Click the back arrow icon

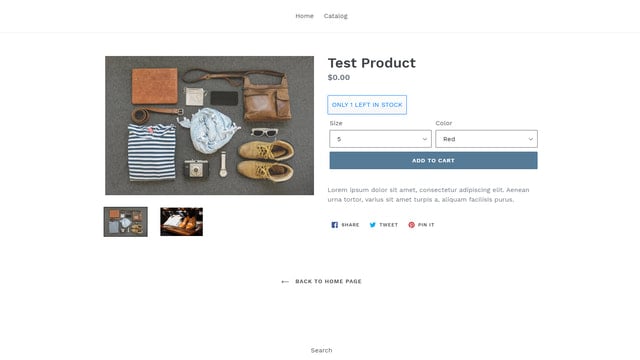pos(285,282)
